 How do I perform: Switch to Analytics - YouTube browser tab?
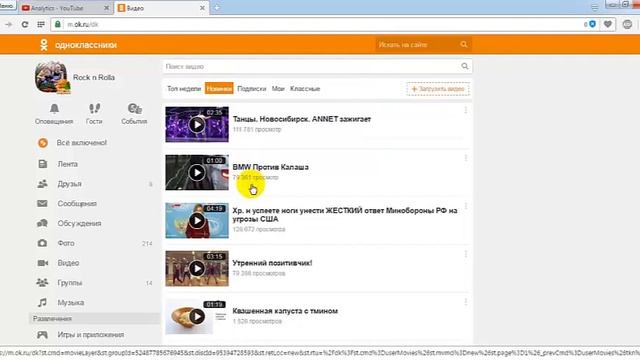65,8
